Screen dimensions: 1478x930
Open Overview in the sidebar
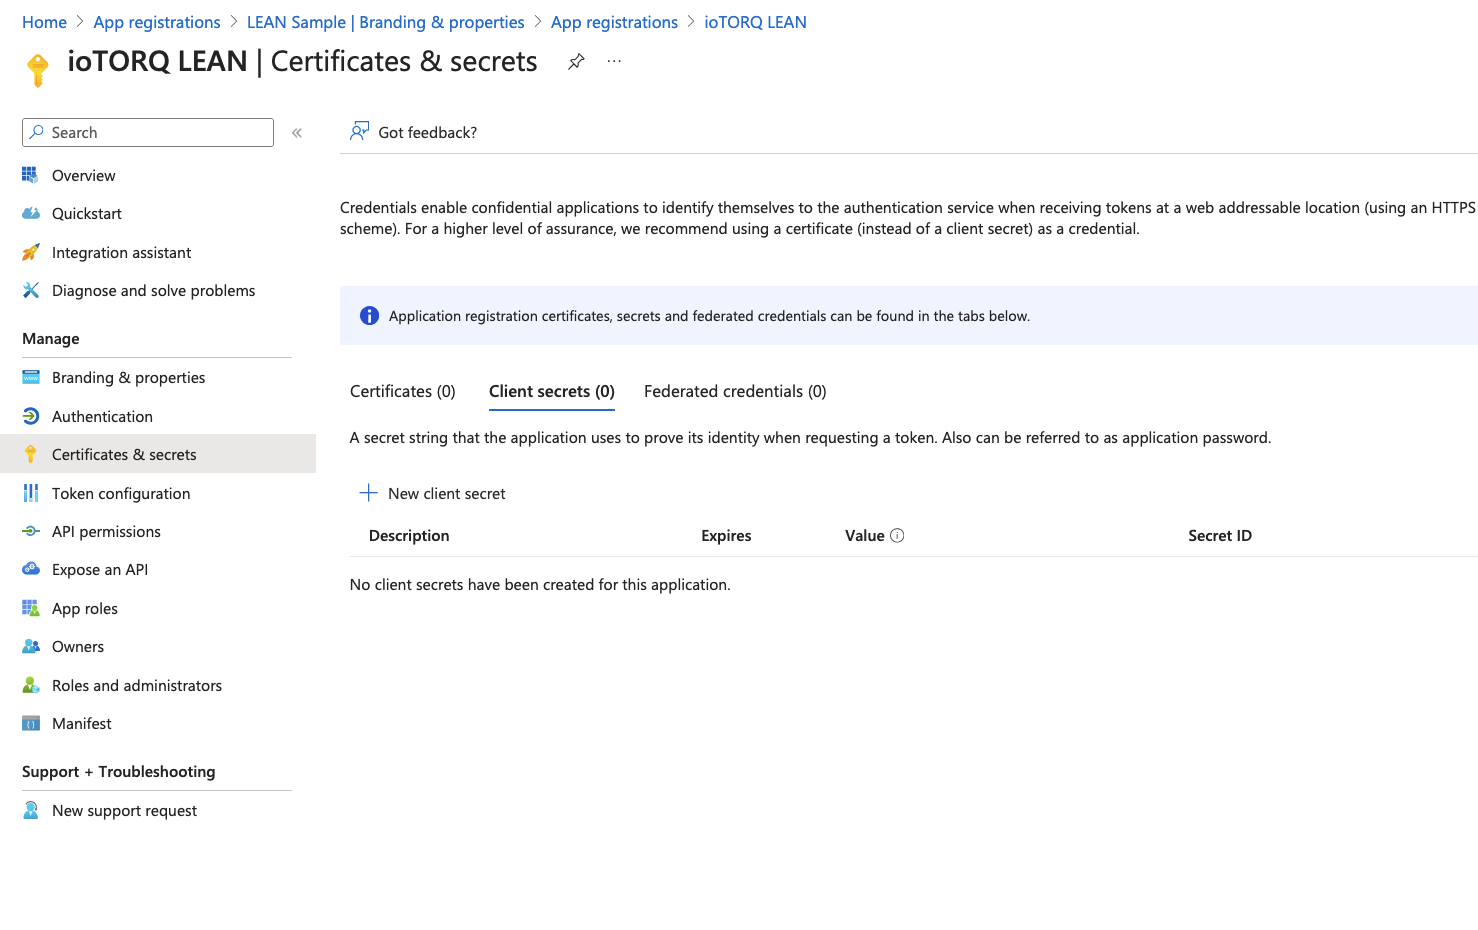click(x=83, y=176)
